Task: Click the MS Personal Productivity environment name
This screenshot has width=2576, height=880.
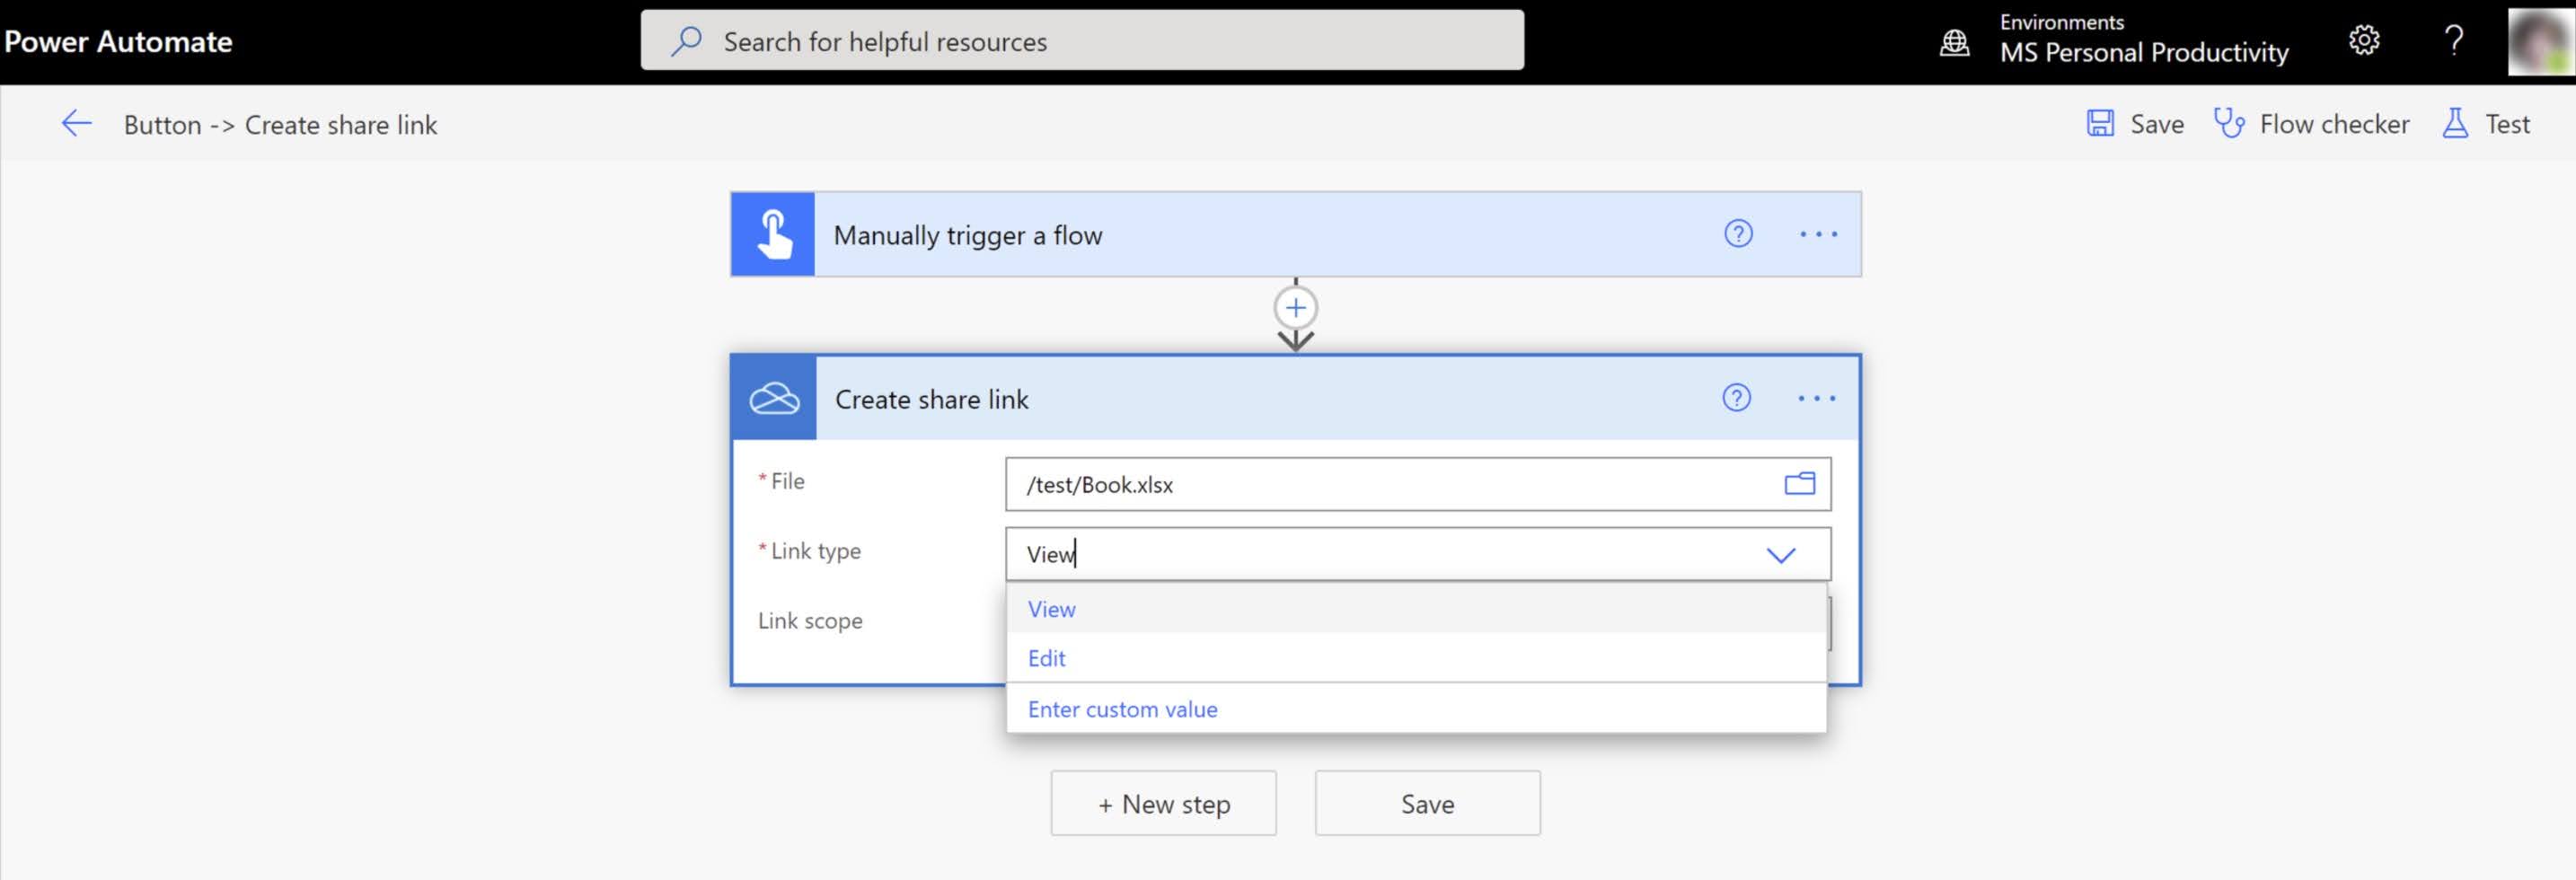Action: (2144, 52)
